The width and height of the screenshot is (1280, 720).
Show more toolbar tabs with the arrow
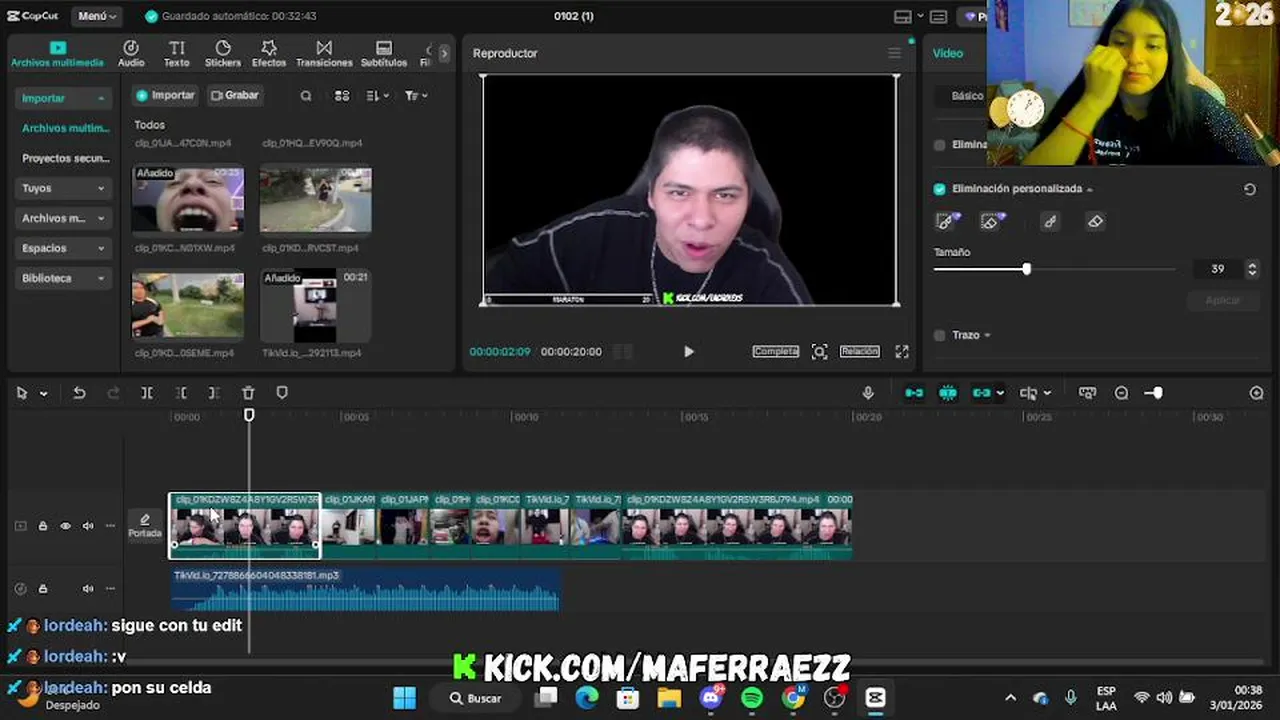(x=444, y=53)
